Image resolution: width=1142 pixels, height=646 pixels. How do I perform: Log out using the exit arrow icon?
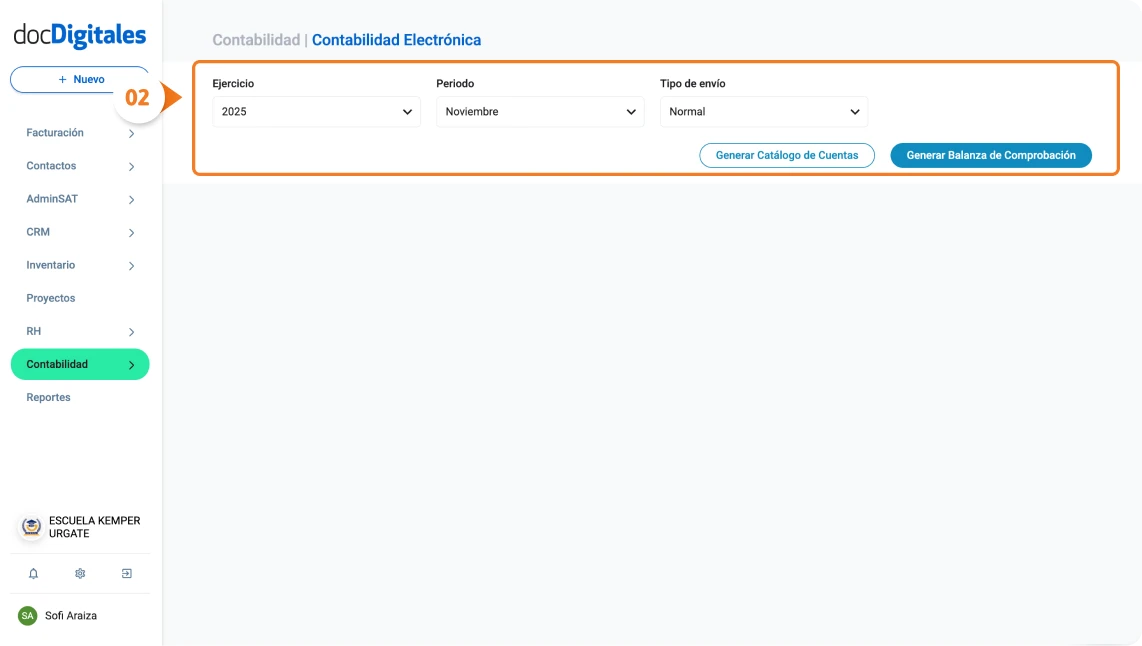click(127, 573)
